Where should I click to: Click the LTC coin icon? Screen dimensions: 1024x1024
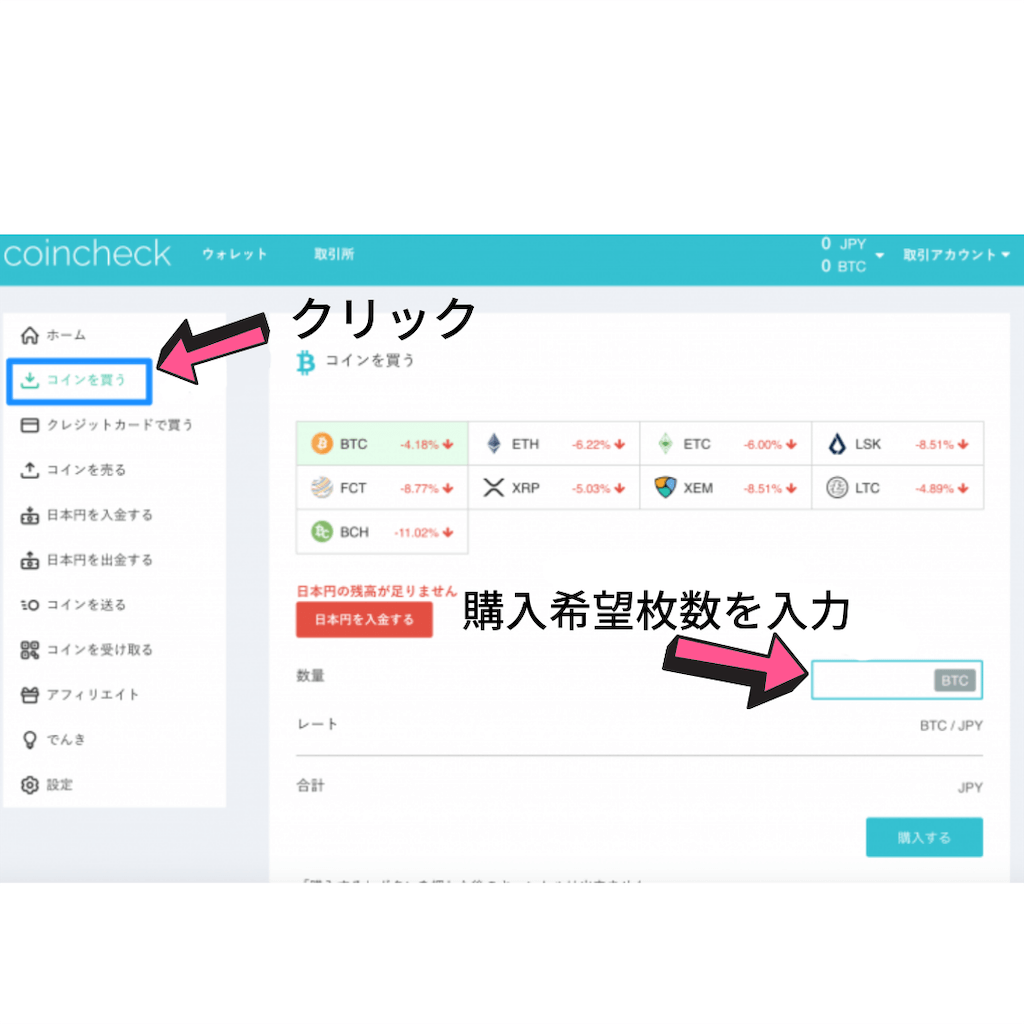point(837,487)
